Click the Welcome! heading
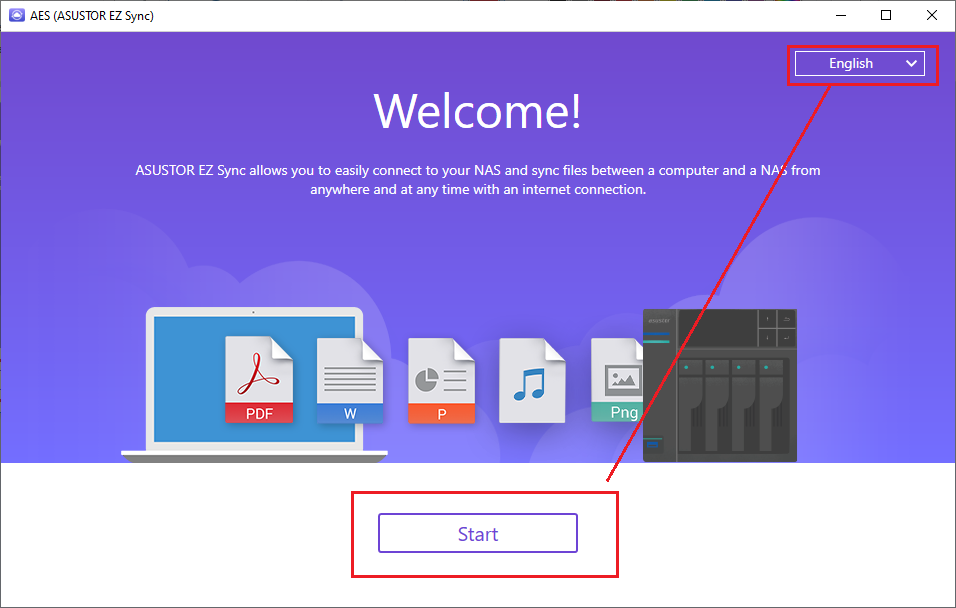This screenshot has height=608, width=956. (x=477, y=111)
